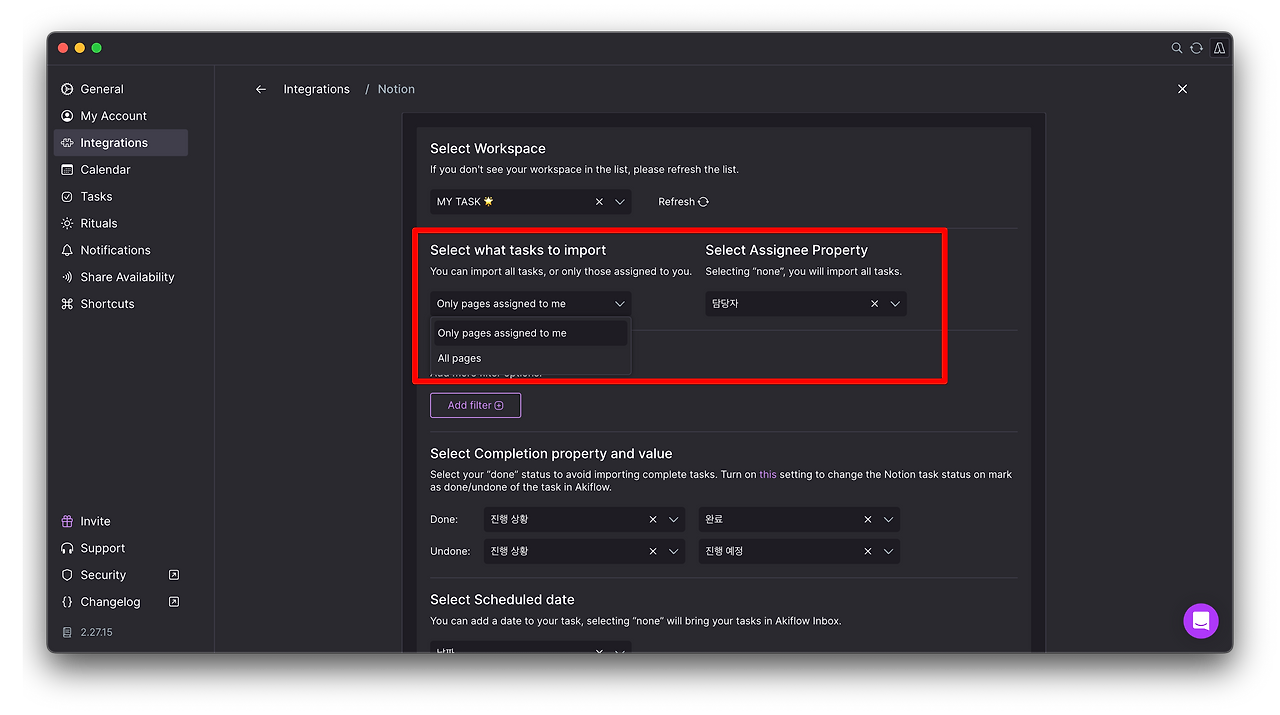Image resolution: width=1280 pixels, height=715 pixels.
Task: Click the Akiflow logo icon in title bar
Action: 1219,48
